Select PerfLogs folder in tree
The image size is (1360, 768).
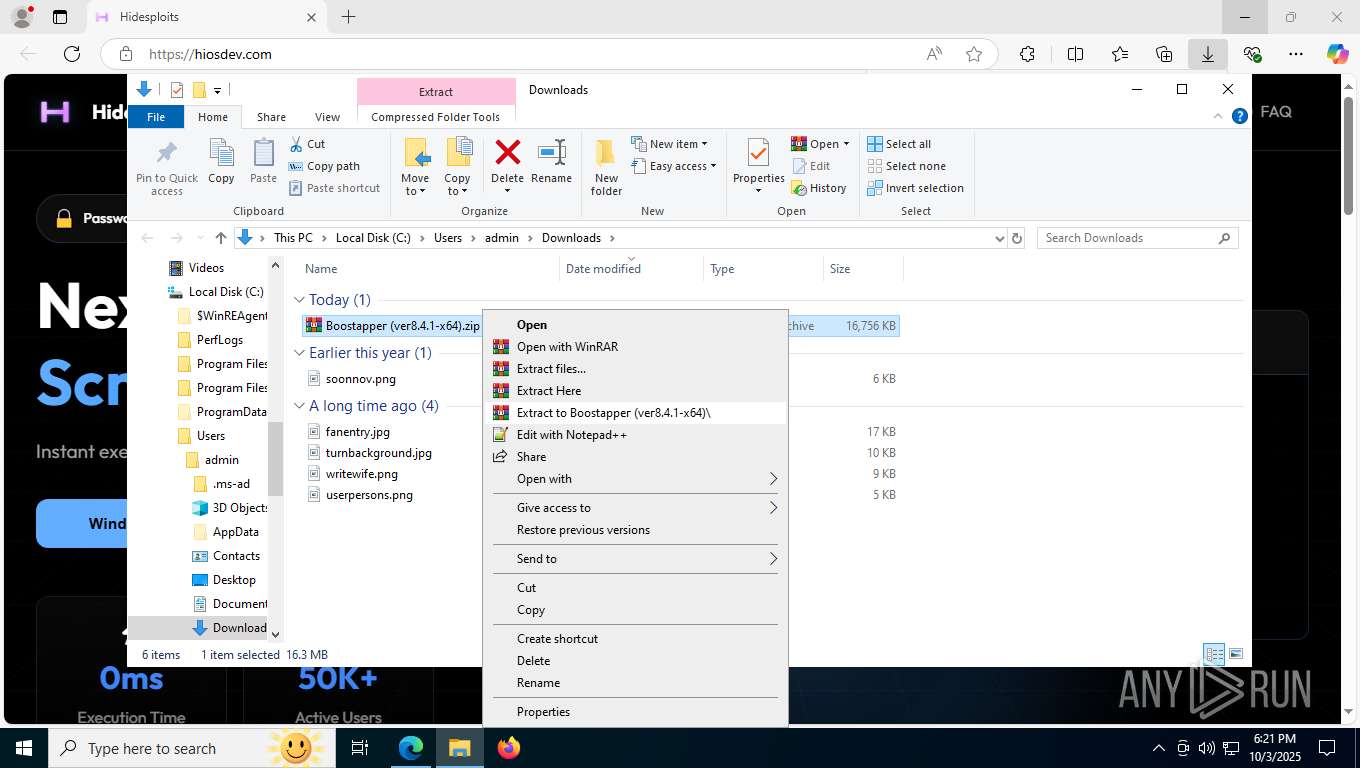tap(219, 340)
